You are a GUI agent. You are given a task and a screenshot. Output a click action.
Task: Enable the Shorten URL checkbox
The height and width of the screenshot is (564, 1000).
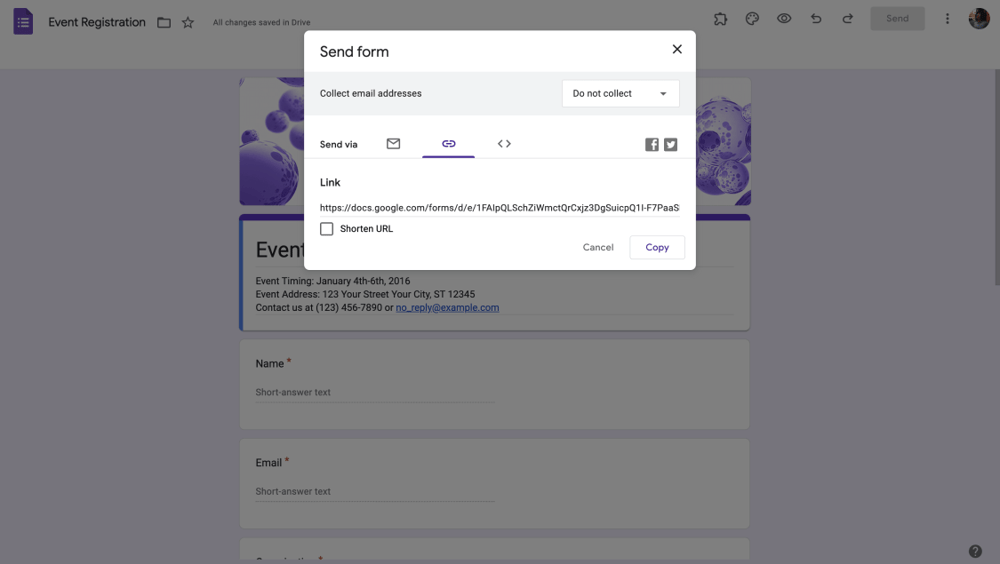pyautogui.click(x=327, y=229)
